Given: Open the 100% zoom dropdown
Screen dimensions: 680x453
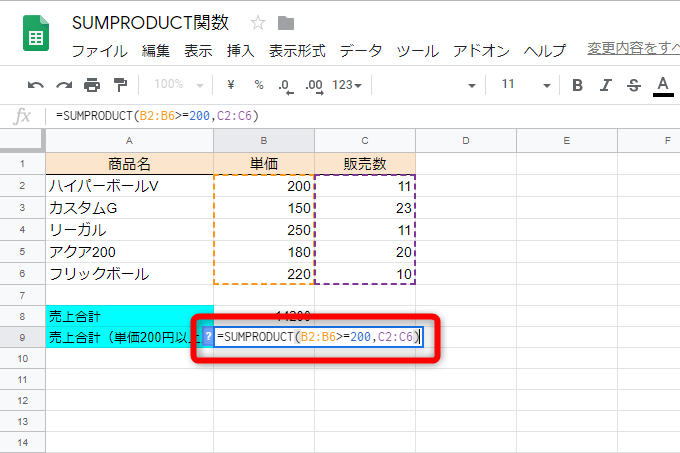Looking at the screenshot, I should (179, 85).
